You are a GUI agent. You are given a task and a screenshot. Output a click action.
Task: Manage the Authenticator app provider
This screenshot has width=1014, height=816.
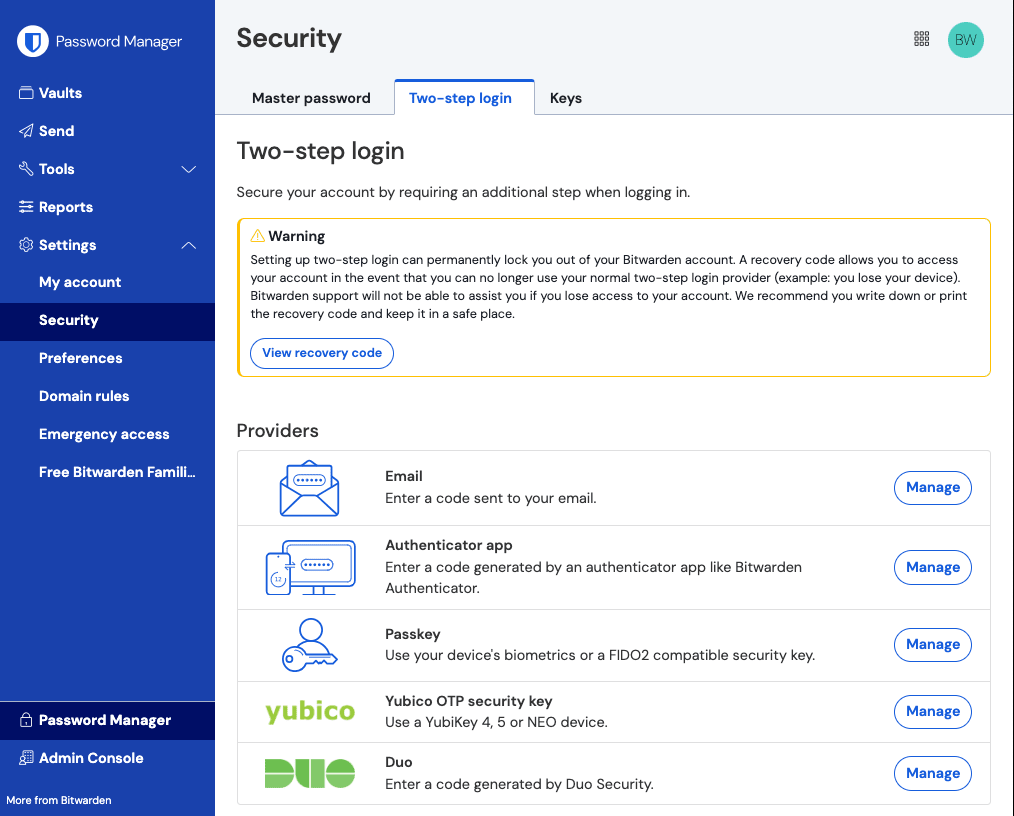coord(932,567)
